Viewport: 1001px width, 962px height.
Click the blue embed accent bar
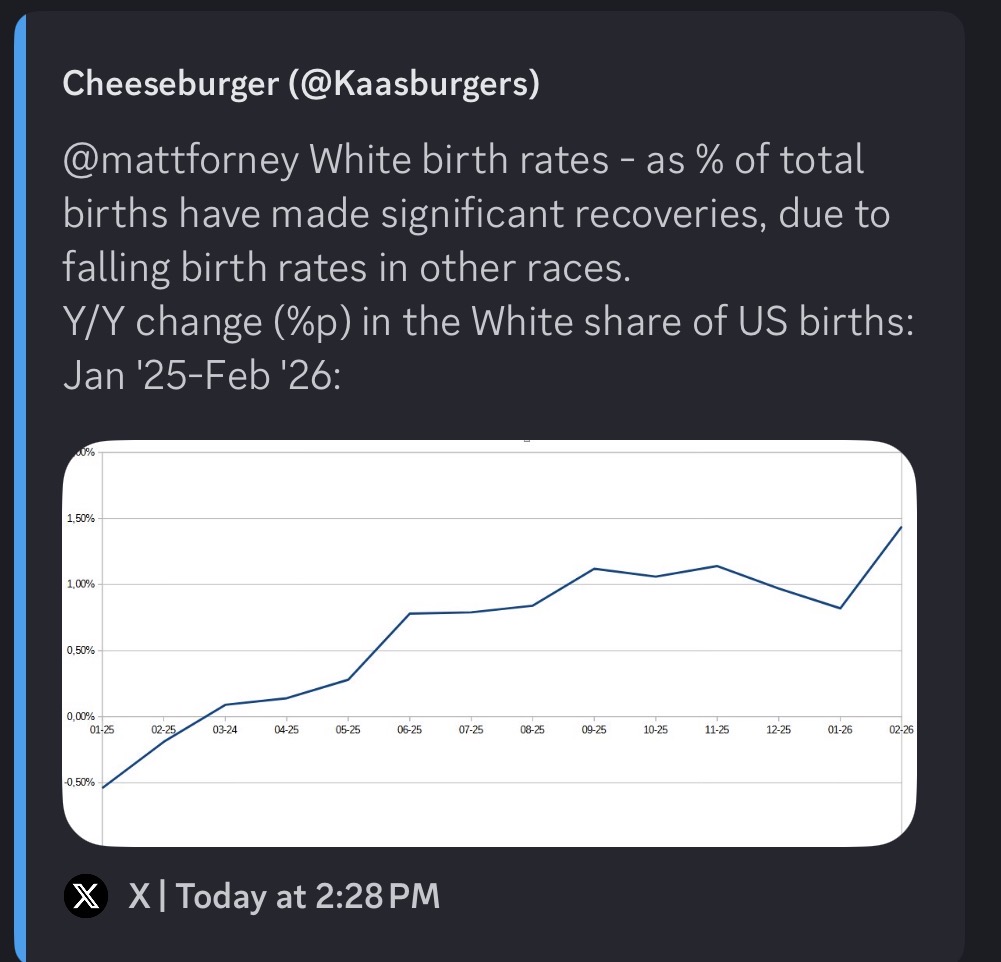click(20, 486)
